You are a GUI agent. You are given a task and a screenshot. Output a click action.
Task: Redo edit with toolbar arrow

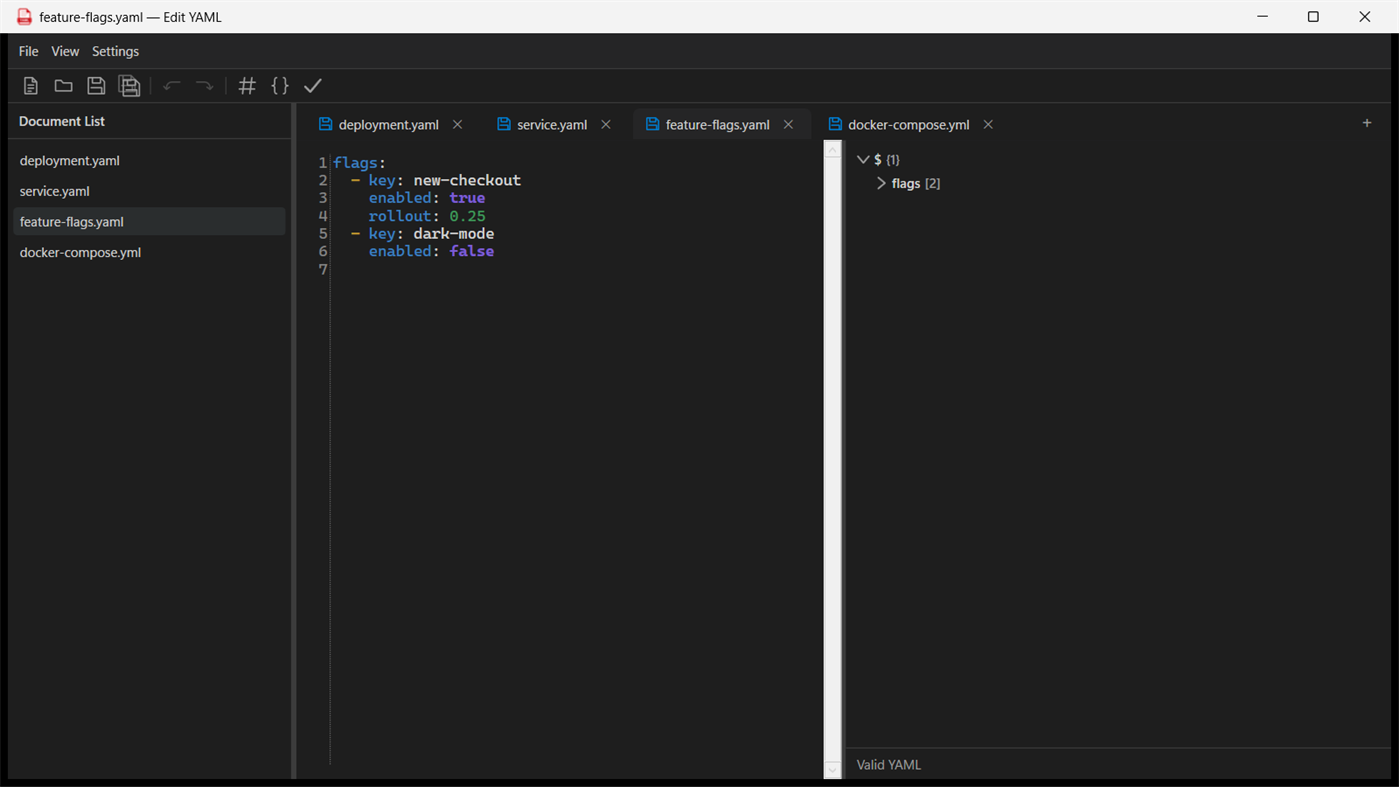[x=204, y=86]
